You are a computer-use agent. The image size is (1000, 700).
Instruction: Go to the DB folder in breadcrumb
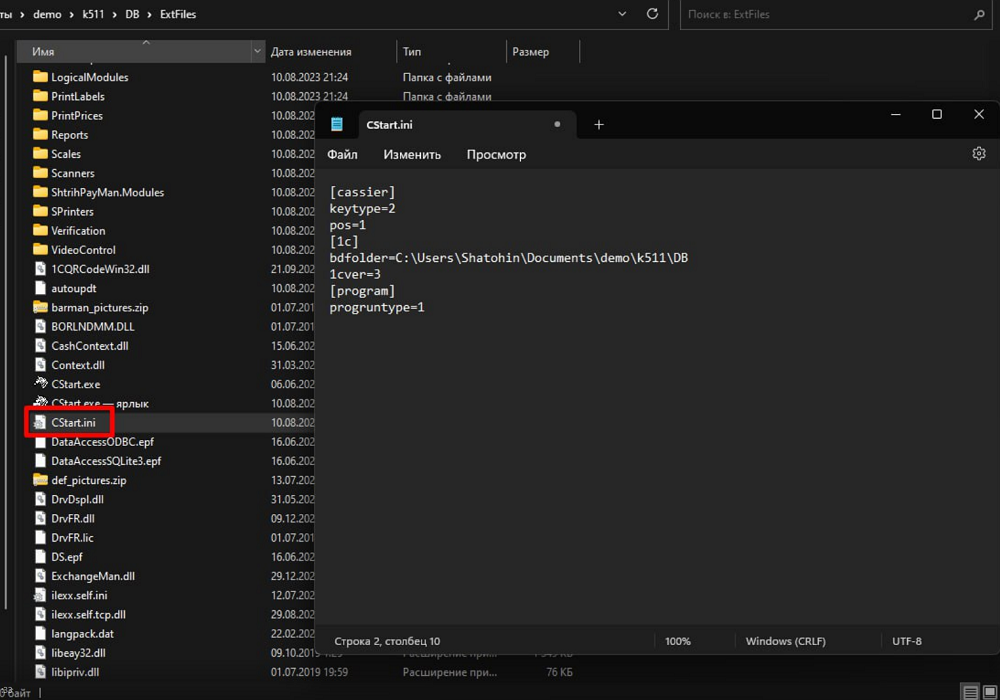click(x=132, y=14)
